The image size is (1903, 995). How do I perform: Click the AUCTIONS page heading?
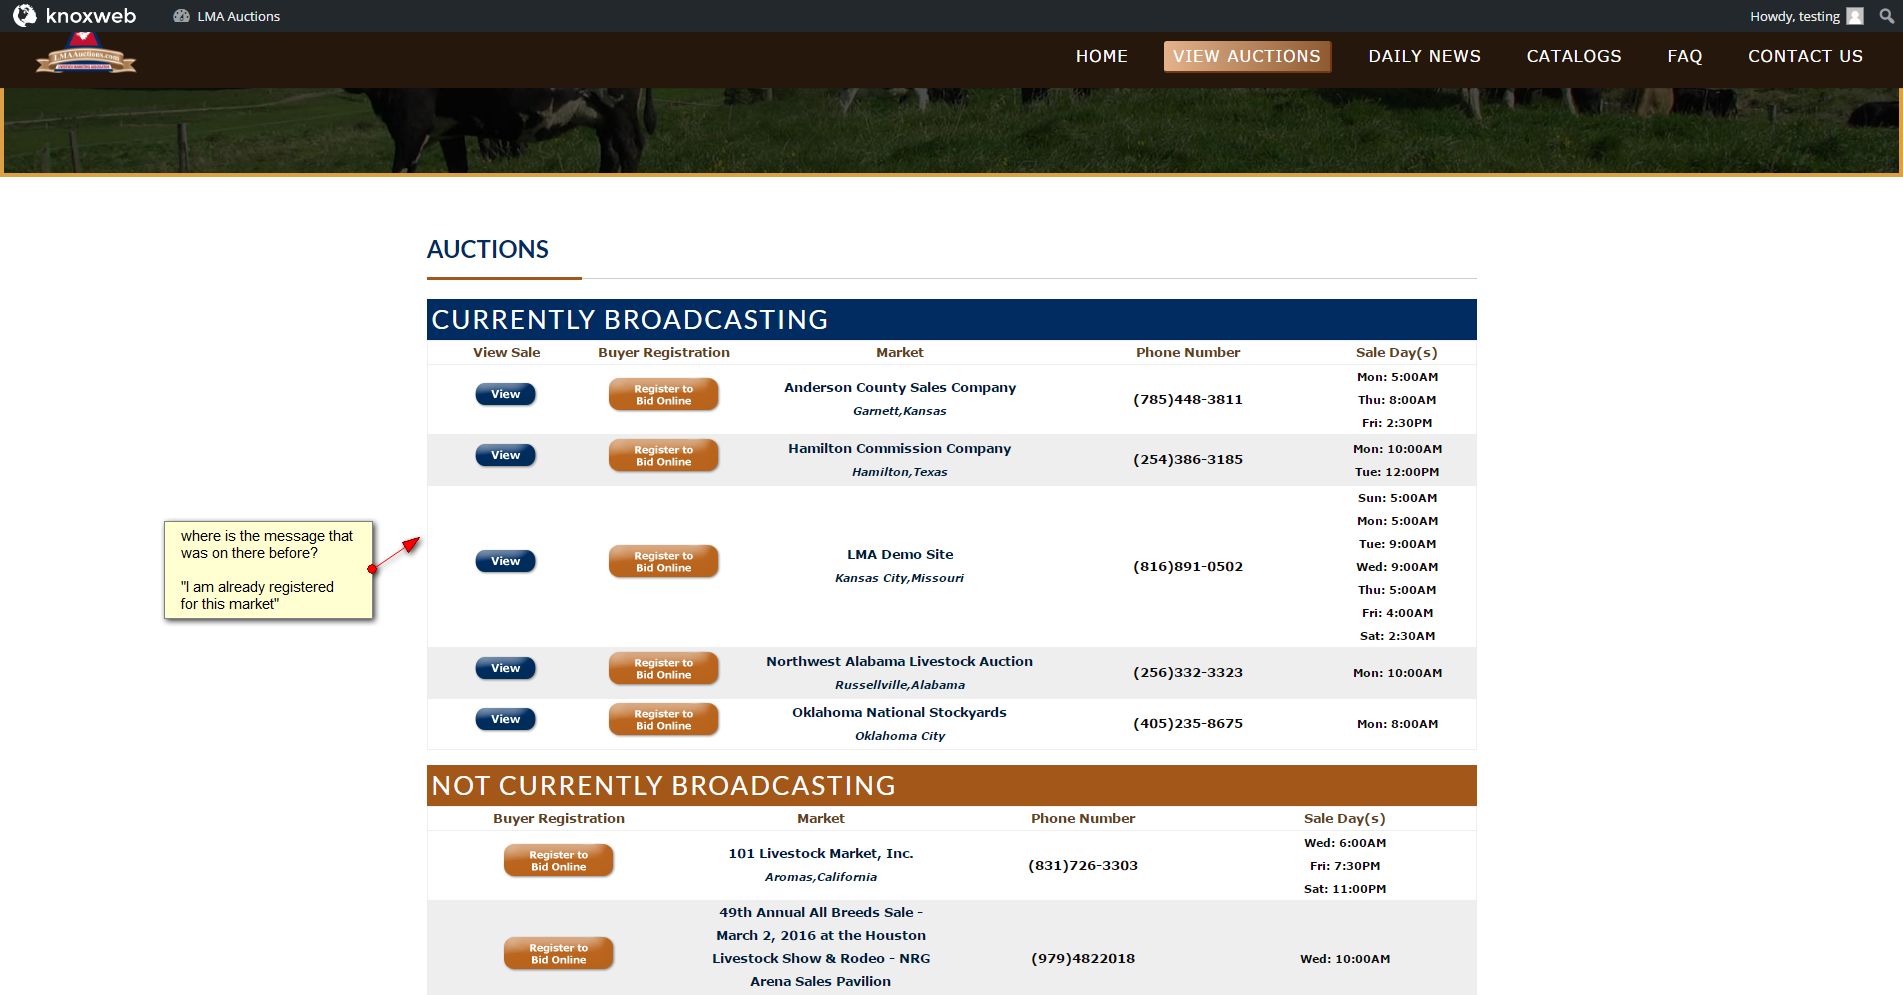point(488,250)
